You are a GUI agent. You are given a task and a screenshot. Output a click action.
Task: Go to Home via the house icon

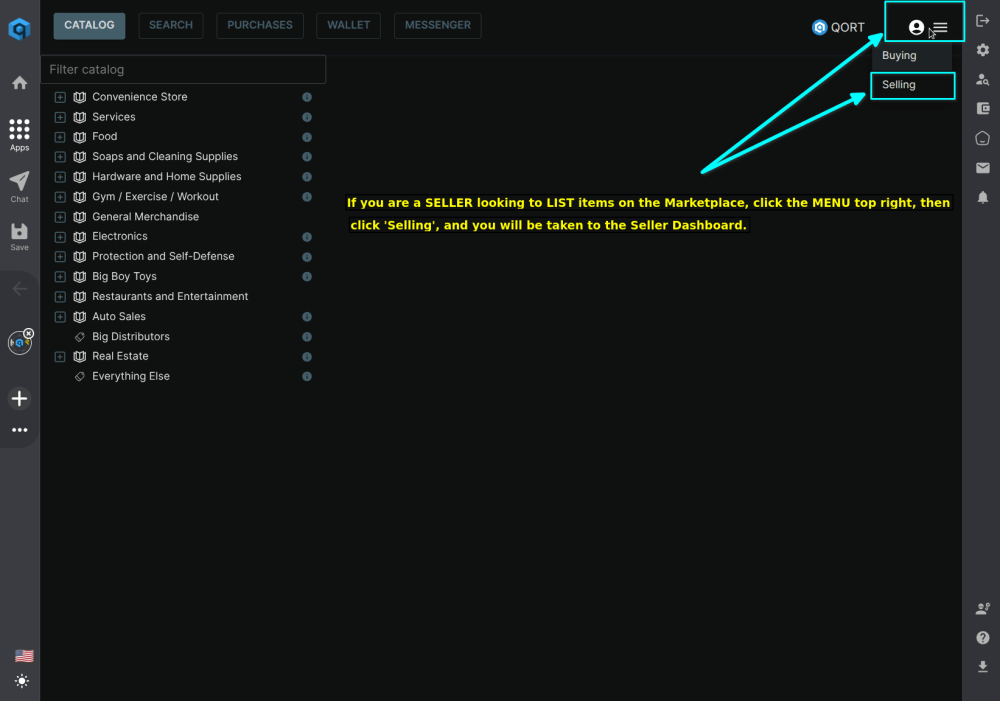(x=19, y=82)
